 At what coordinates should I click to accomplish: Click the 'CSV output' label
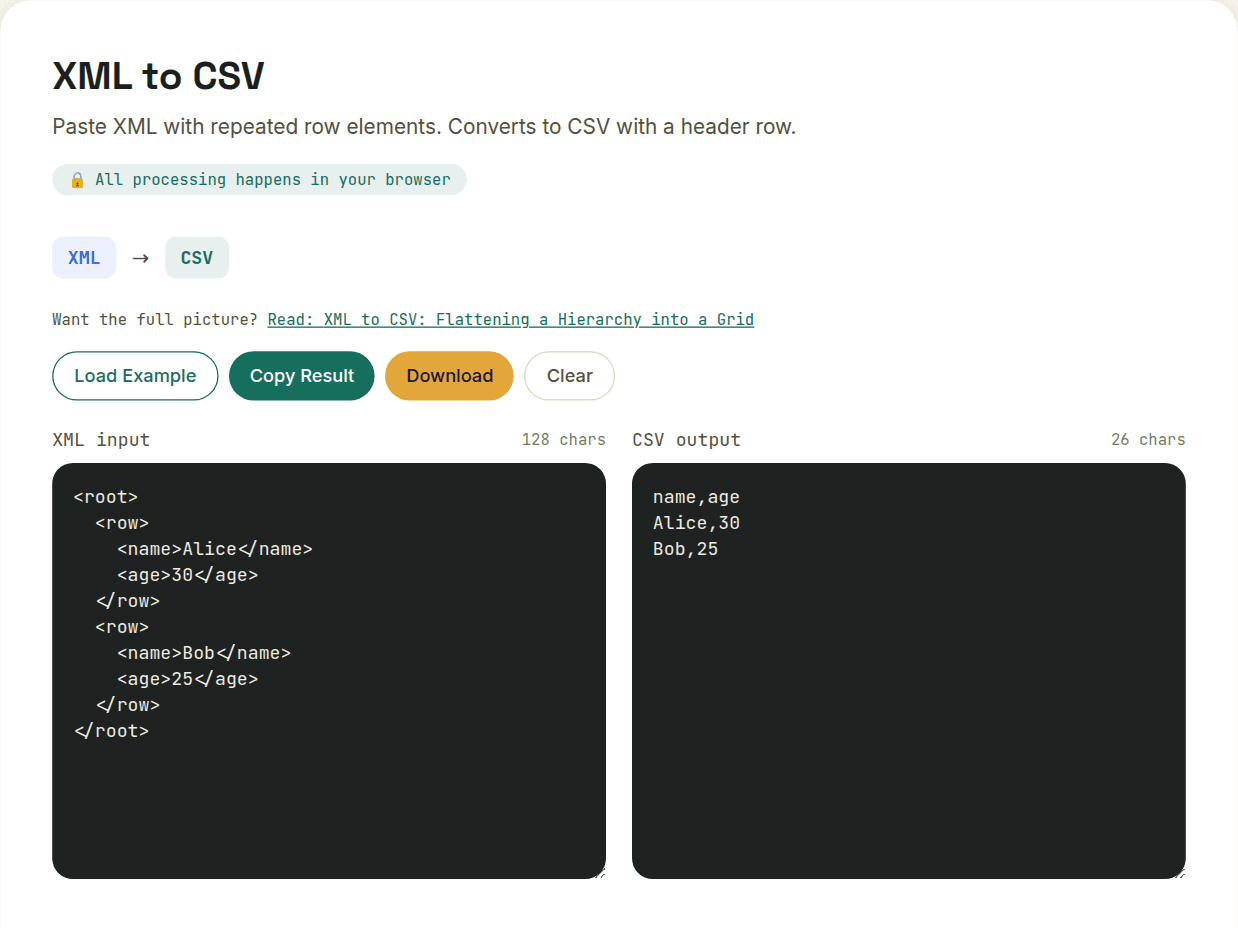[687, 440]
